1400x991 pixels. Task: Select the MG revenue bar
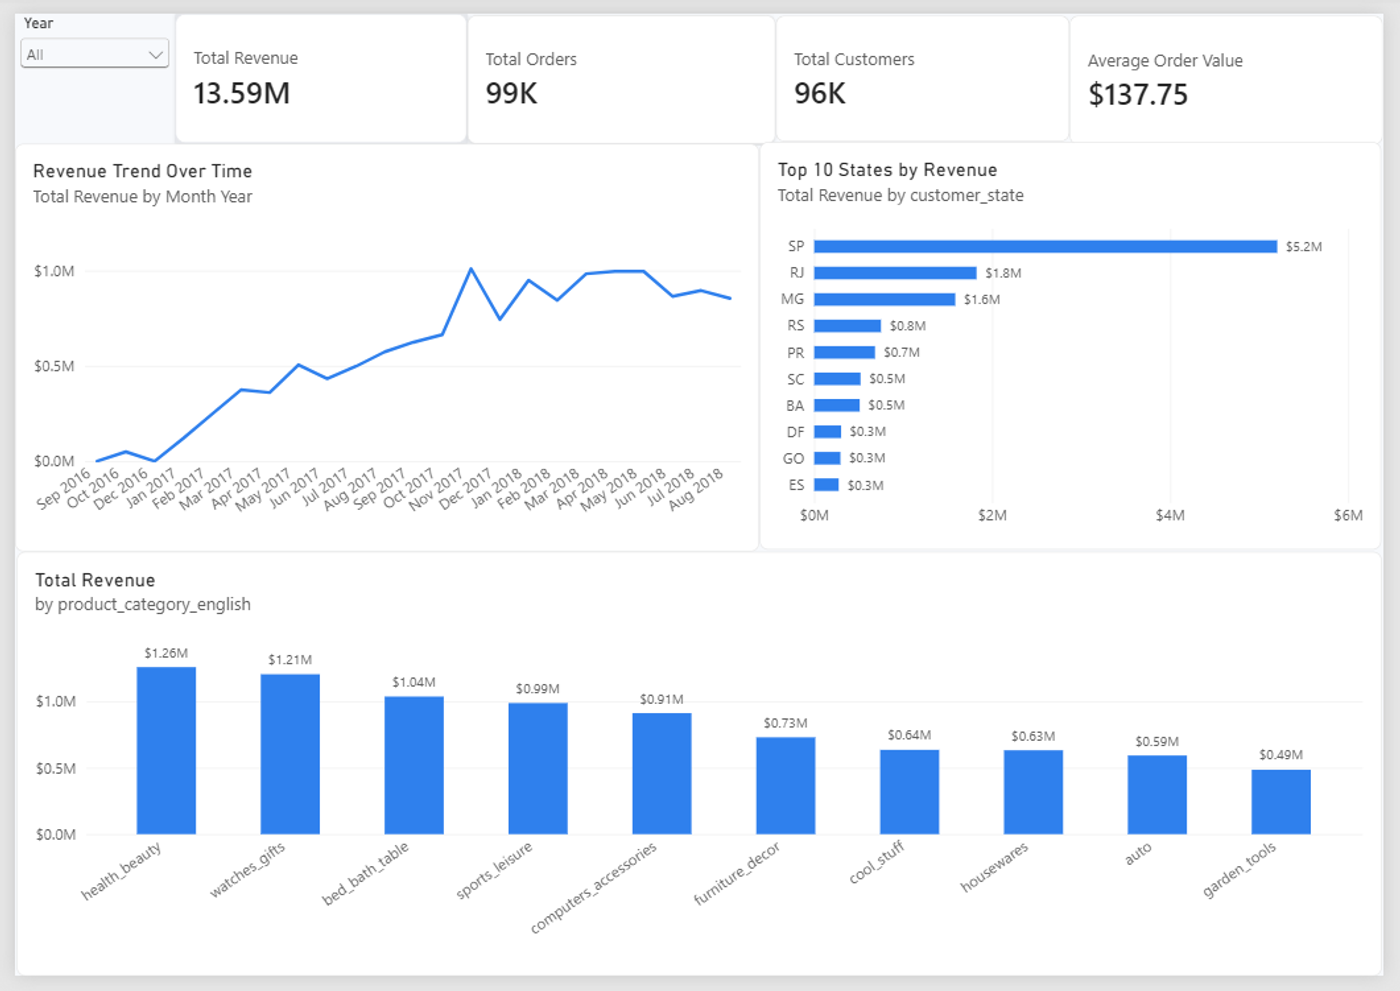point(884,299)
